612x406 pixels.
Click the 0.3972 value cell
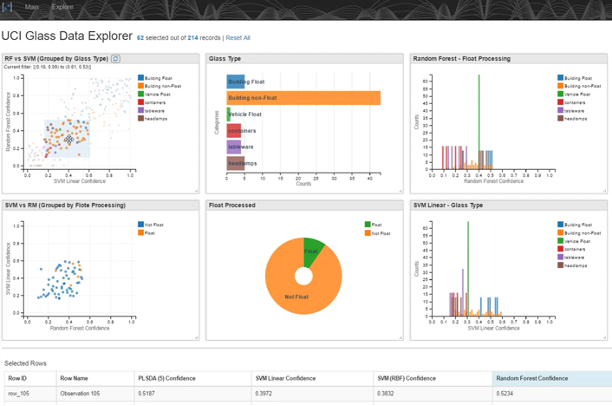[312, 394]
